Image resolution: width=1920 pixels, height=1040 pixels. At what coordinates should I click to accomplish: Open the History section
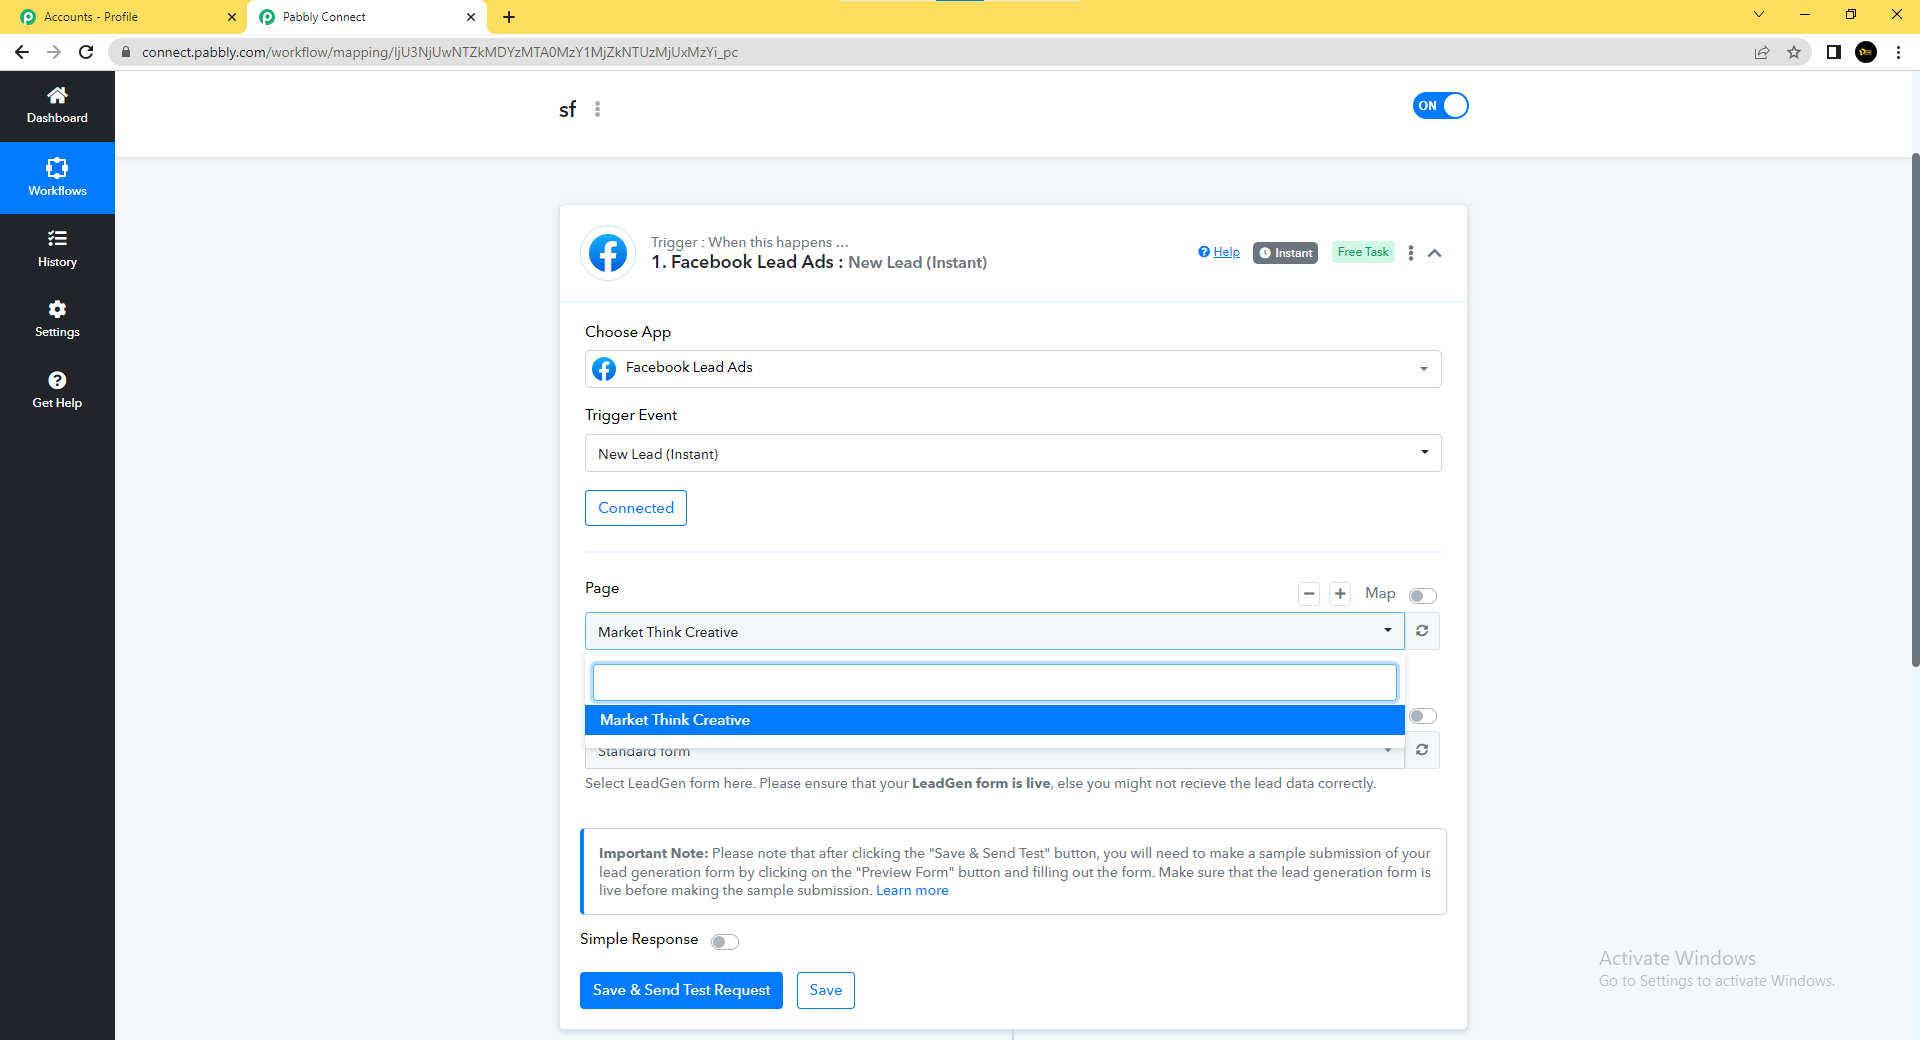(x=57, y=249)
